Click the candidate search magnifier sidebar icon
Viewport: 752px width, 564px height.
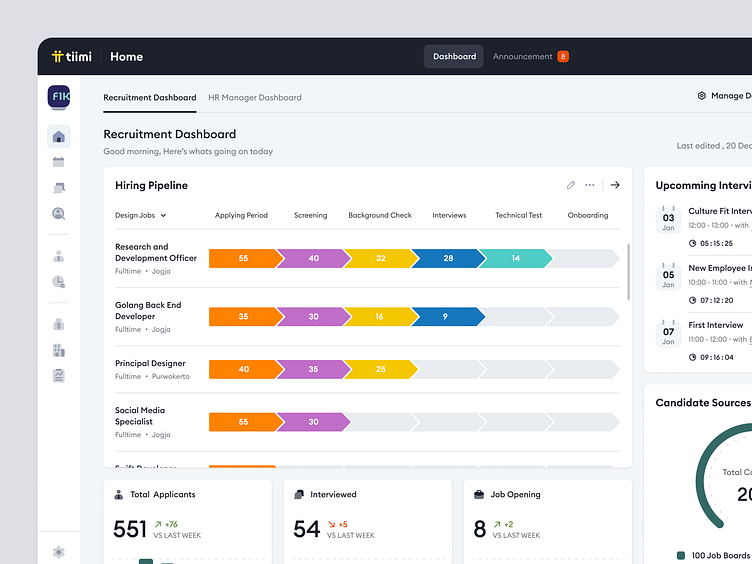58,213
